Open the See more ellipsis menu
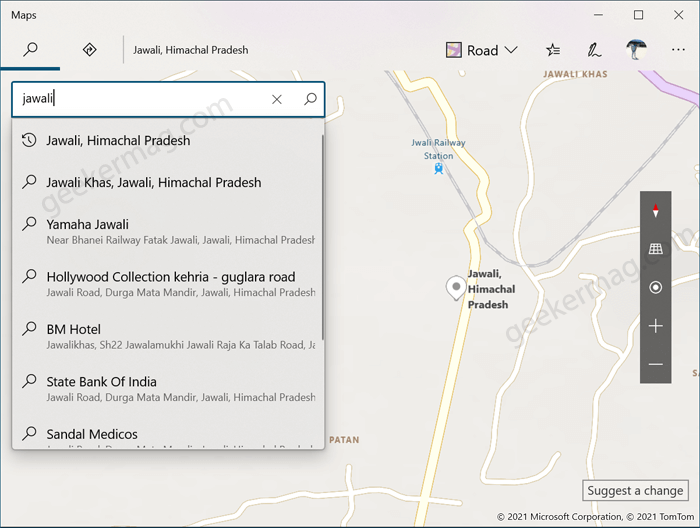 coord(678,50)
